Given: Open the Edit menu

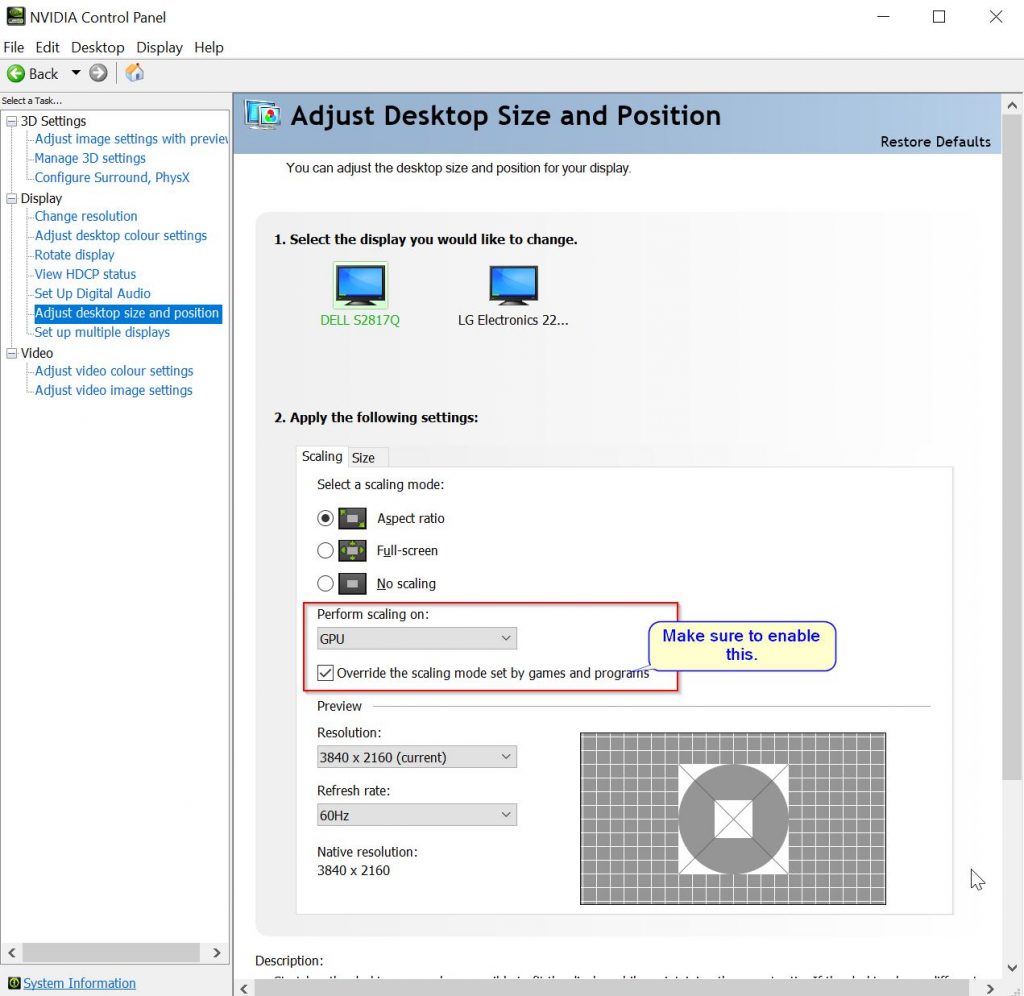Looking at the screenshot, I should pyautogui.click(x=47, y=47).
